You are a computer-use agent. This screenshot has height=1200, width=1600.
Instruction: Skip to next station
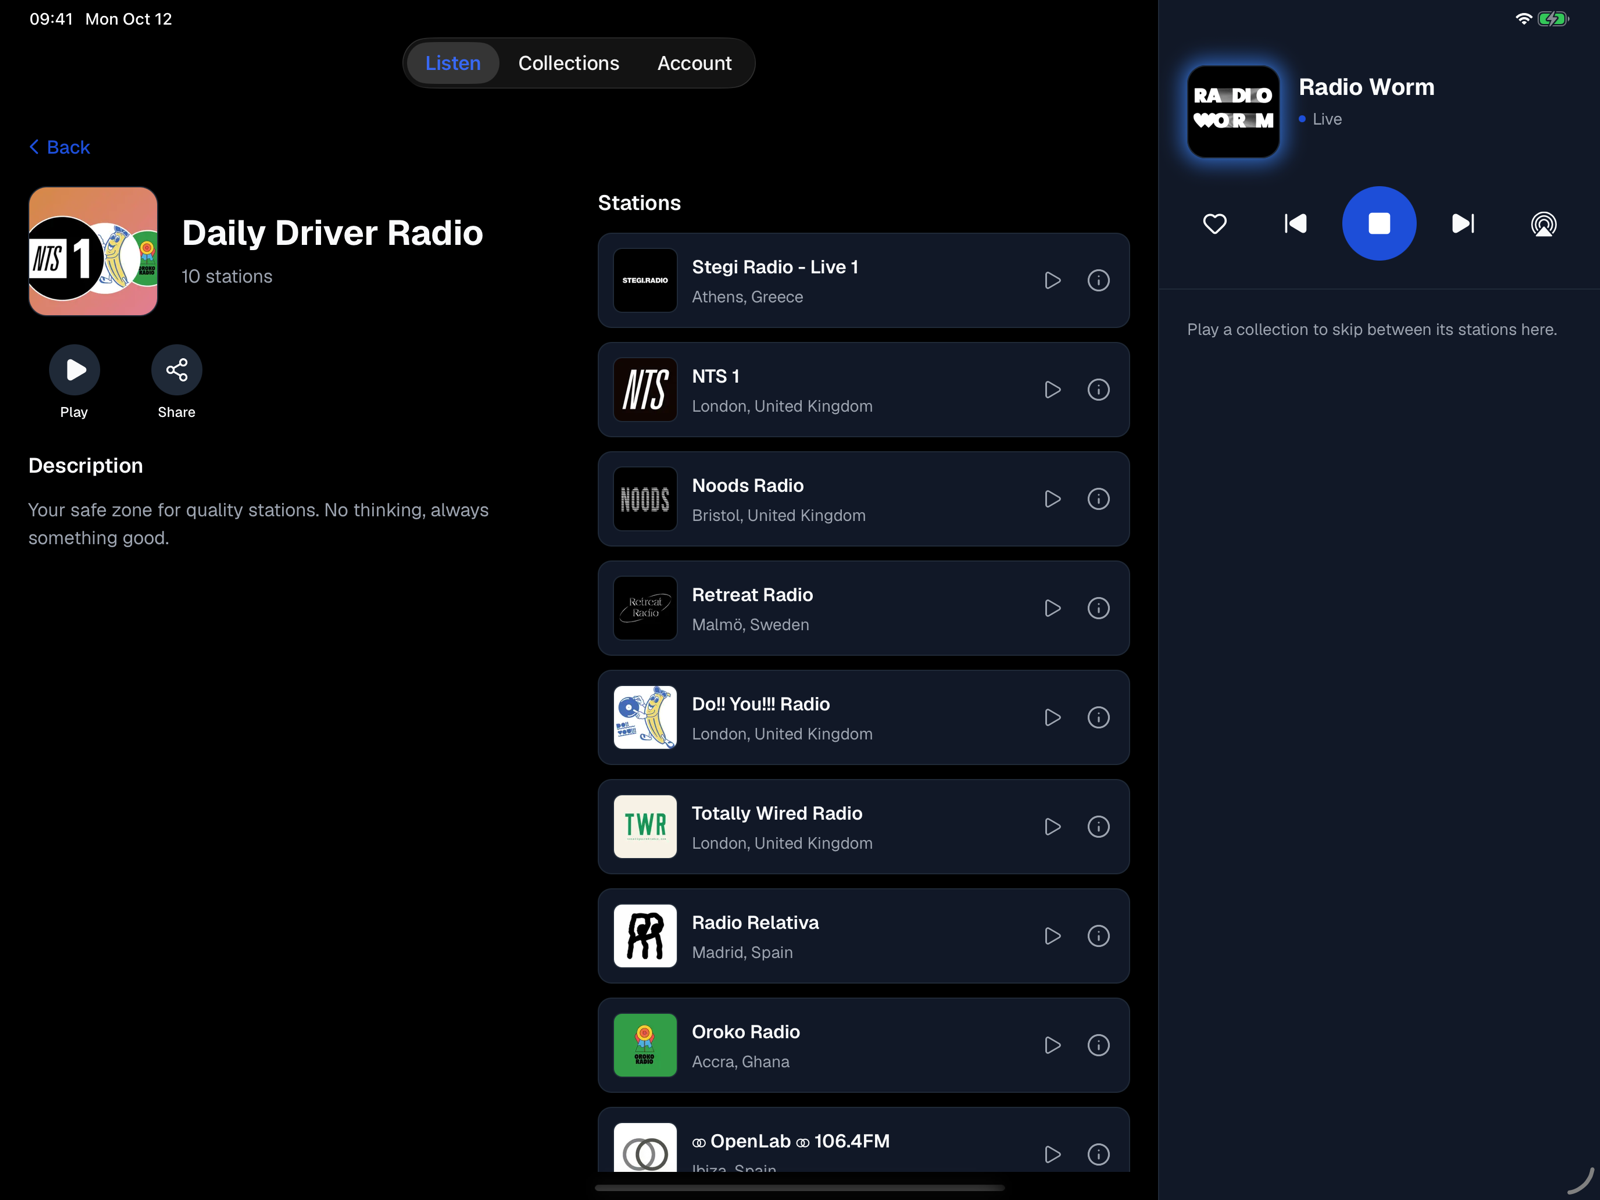point(1463,224)
